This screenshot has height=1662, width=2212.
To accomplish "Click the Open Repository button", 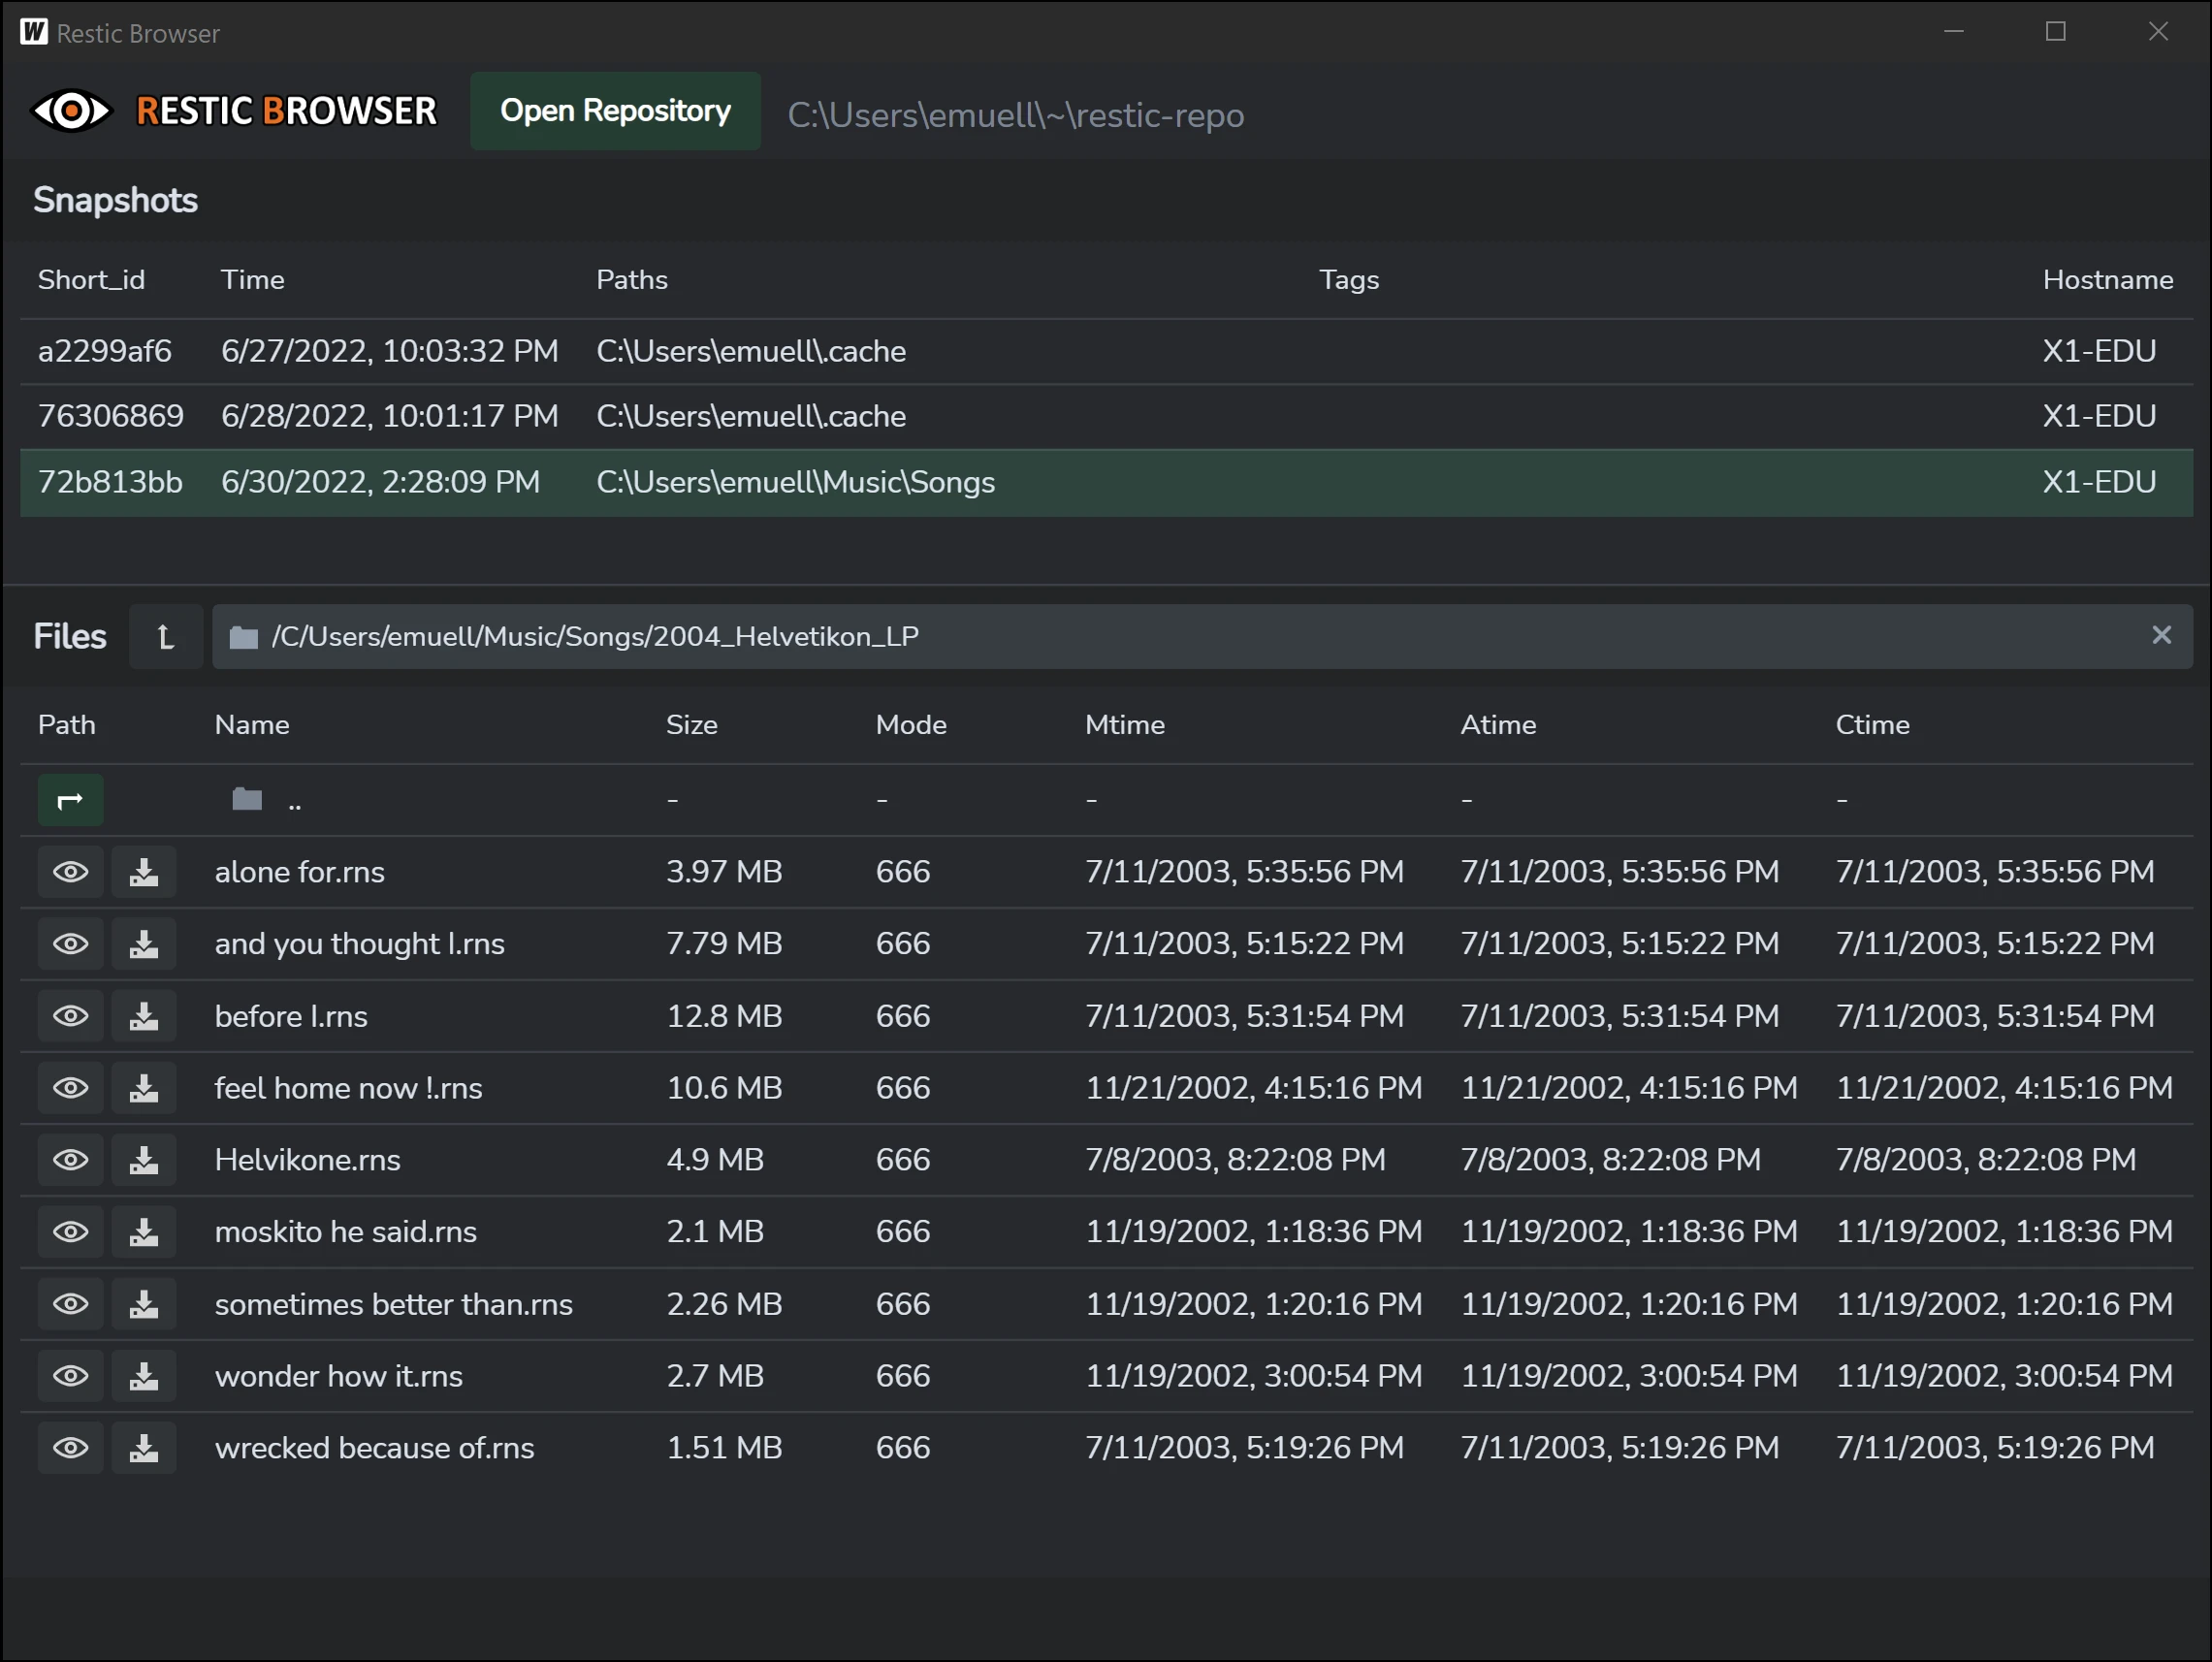I will click(615, 111).
